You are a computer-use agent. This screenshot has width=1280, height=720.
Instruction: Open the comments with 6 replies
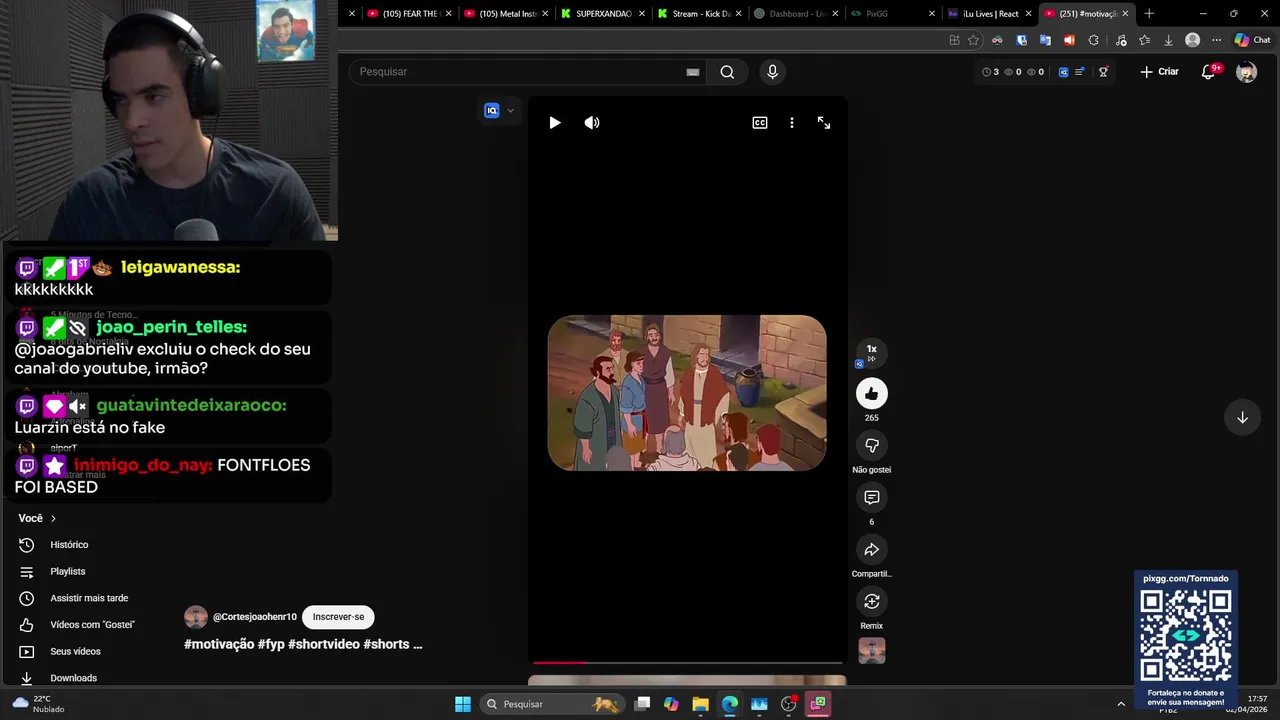pos(871,497)
